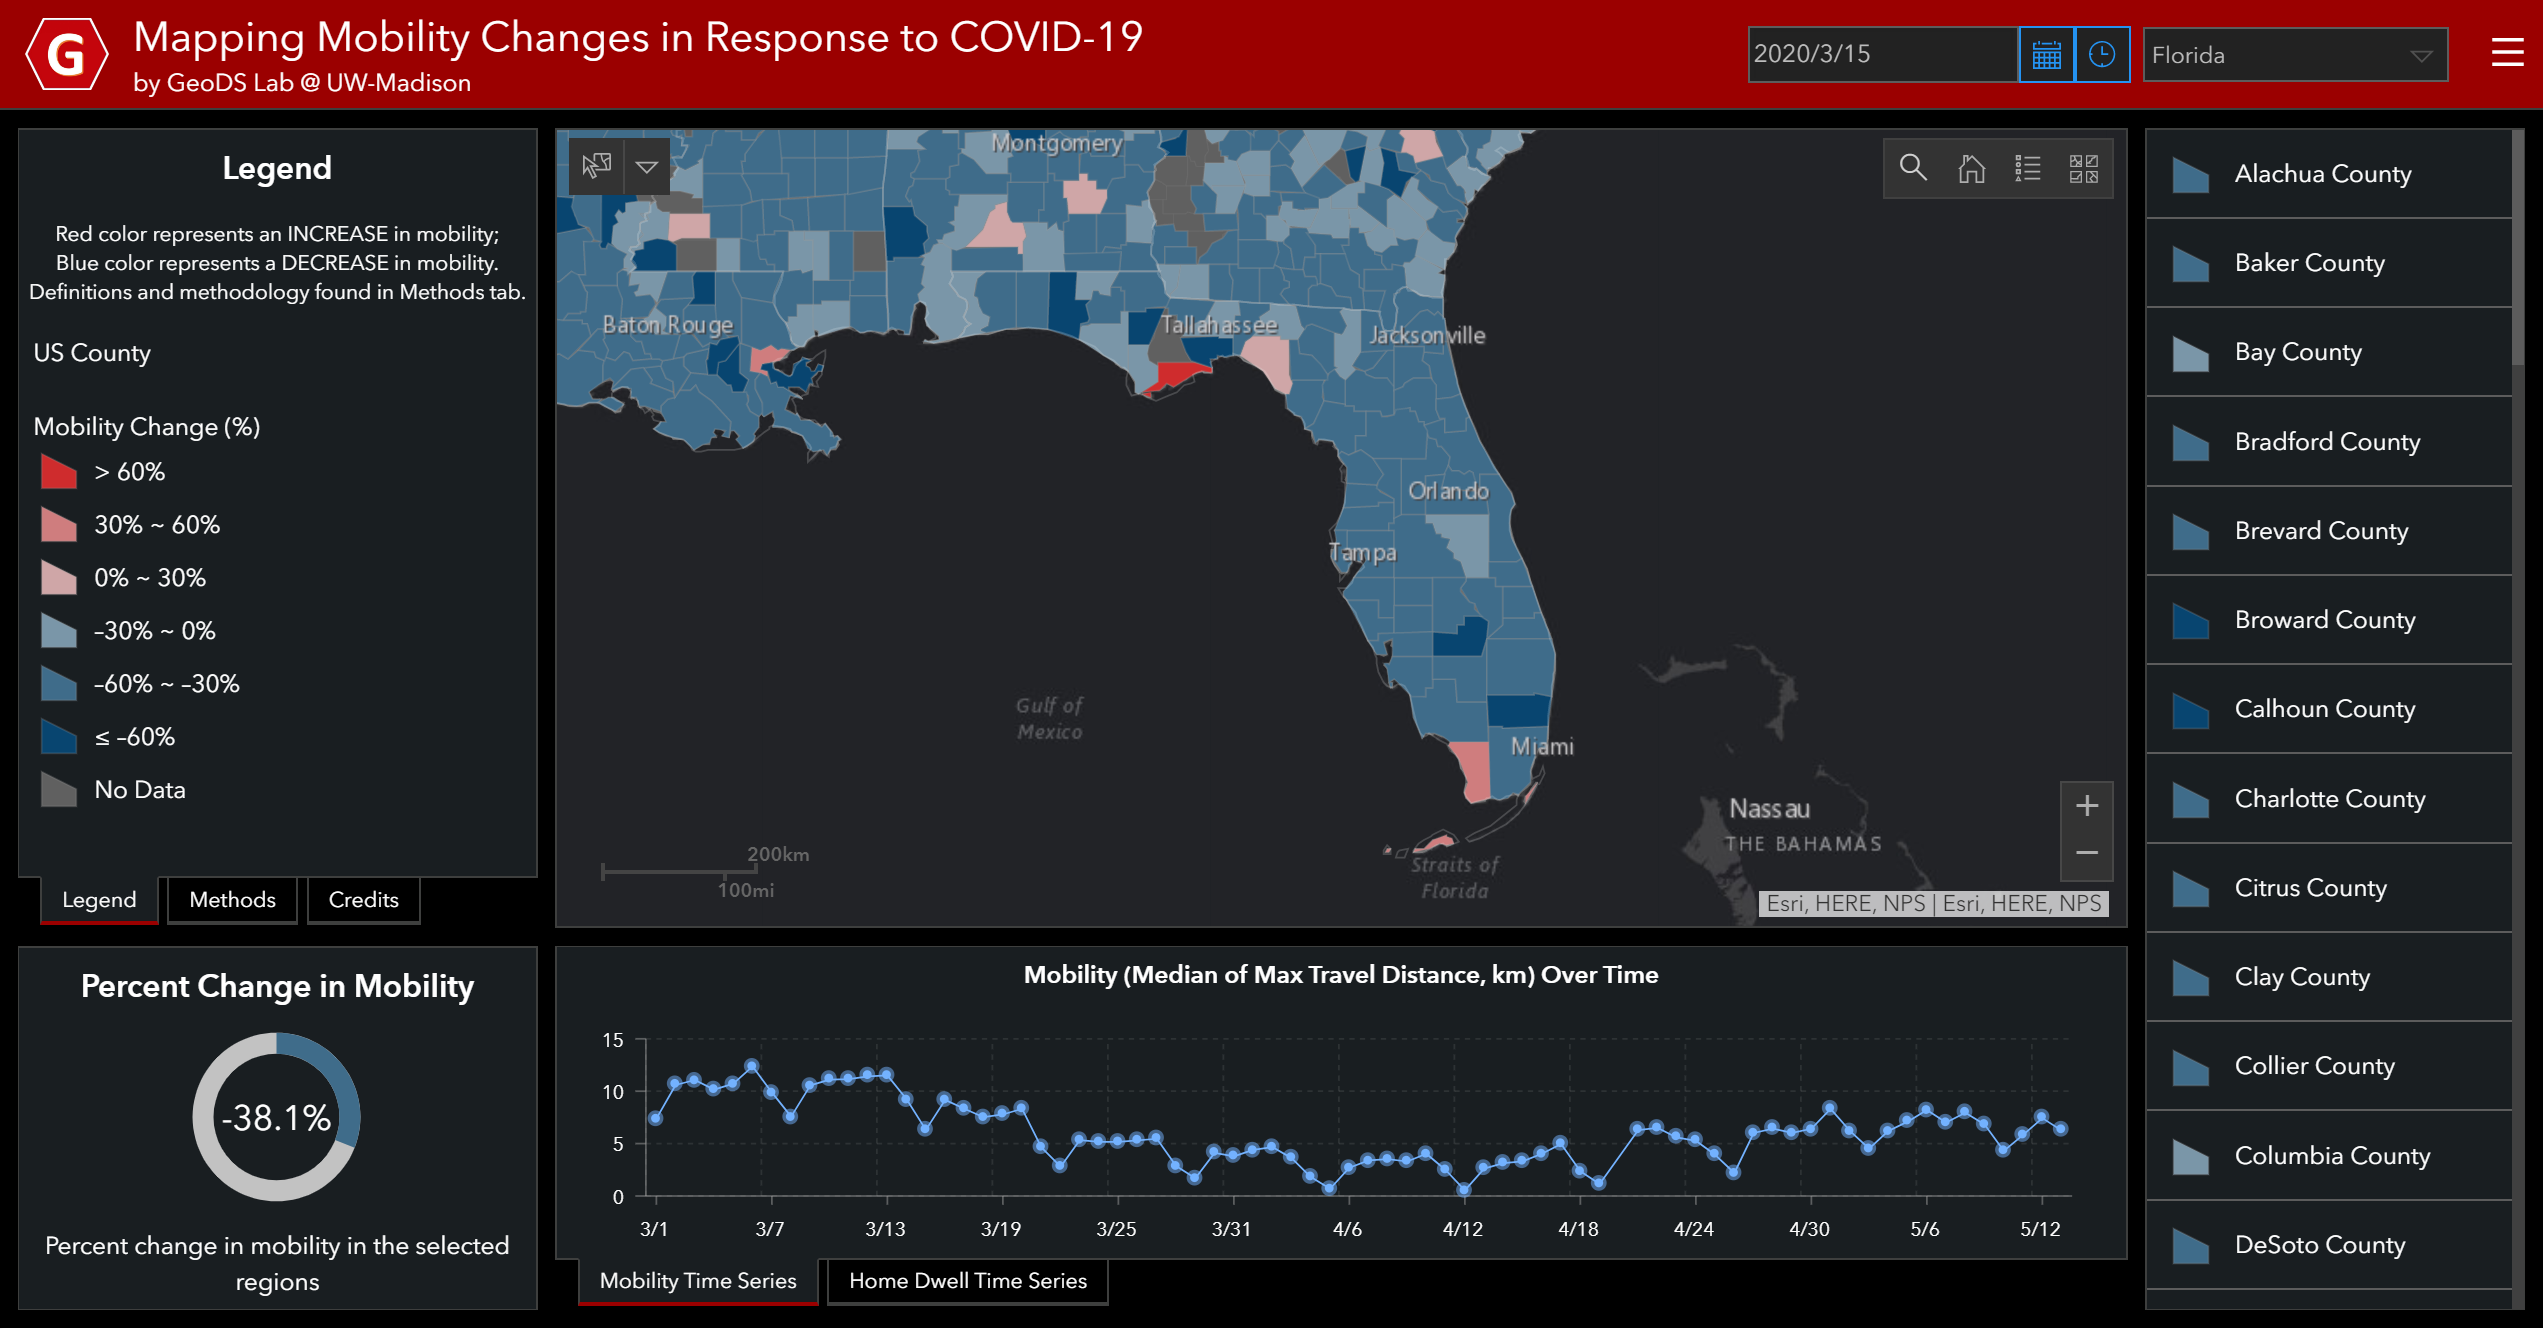Select Bay County in the list
The width and height of the screenshot is (2543, 1329).
pos(2329,352)
